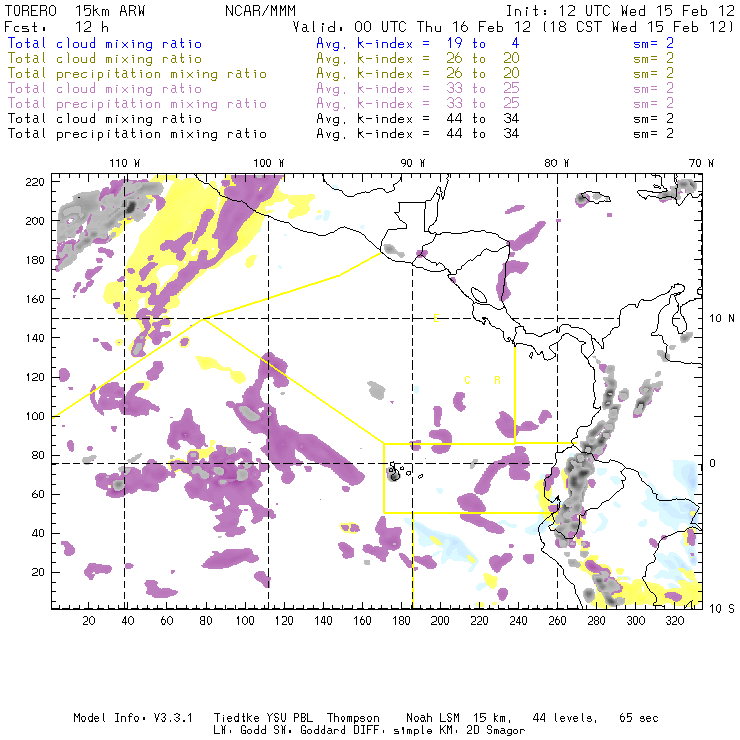Viewport: 740px width, 740px height.
Task: Select the 90 W longitude label
Action: pos(413,162)
